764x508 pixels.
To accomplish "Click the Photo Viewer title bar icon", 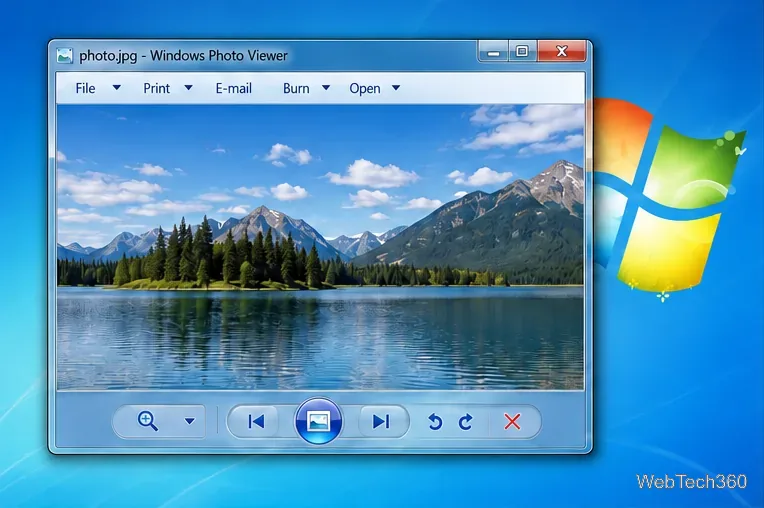I will 64,56.
